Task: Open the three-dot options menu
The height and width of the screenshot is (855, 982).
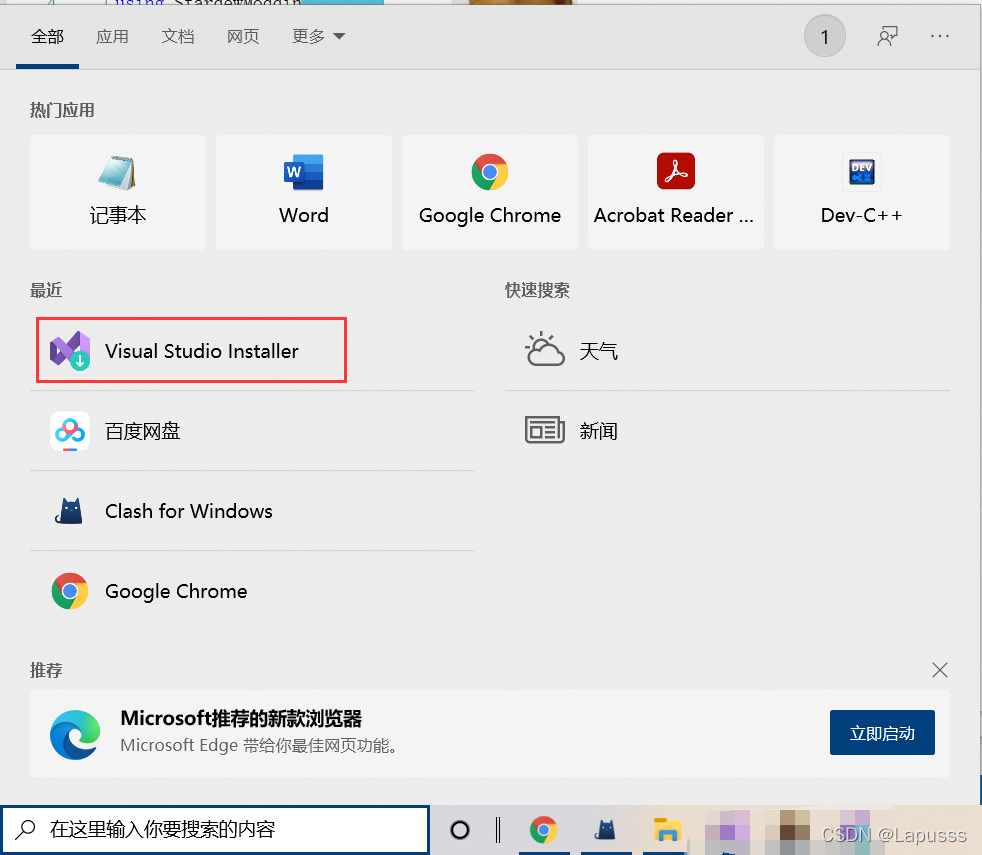Action: click(x=939, y=36)
